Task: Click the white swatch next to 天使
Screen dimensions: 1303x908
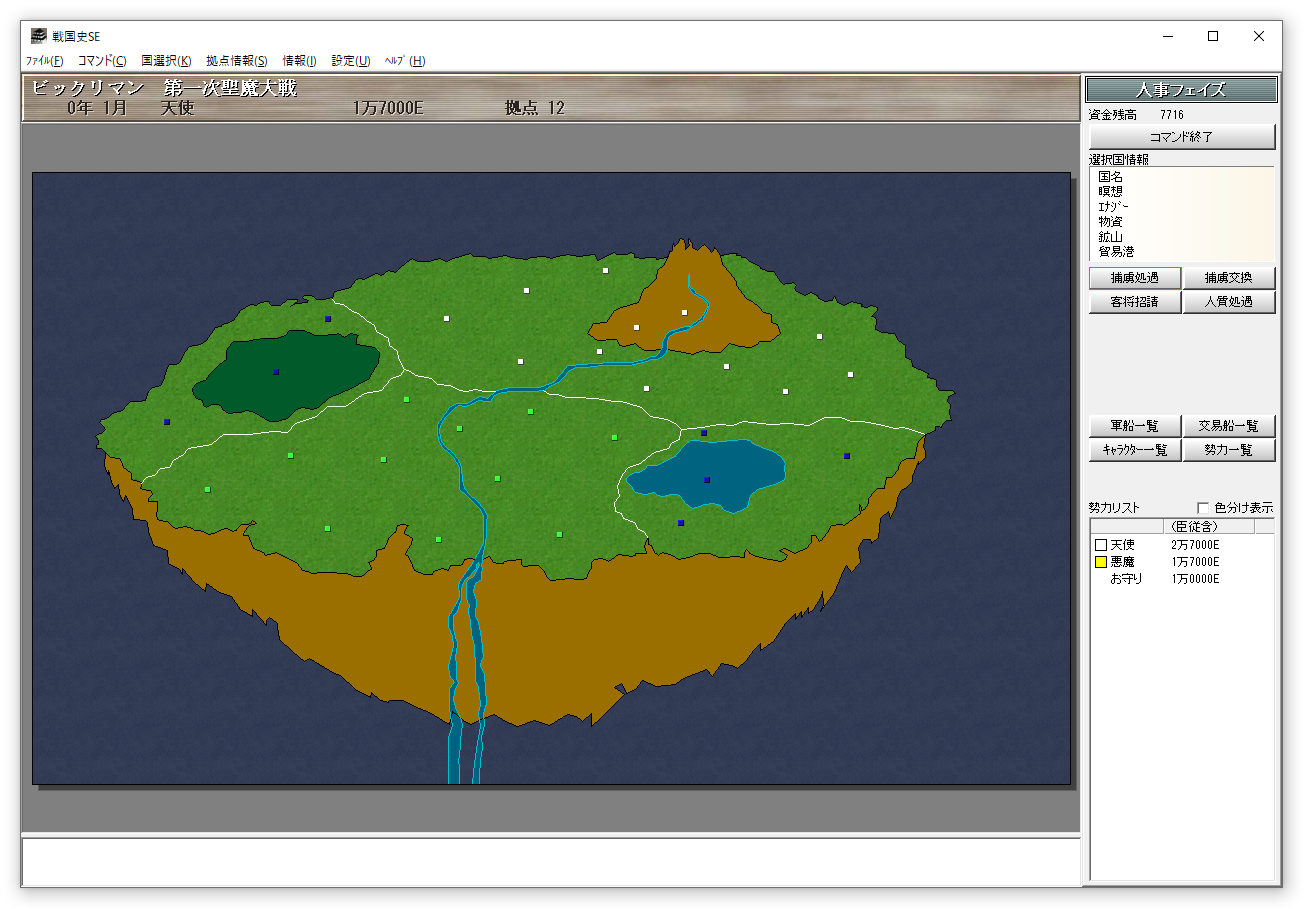Action: click(1101, 545)
